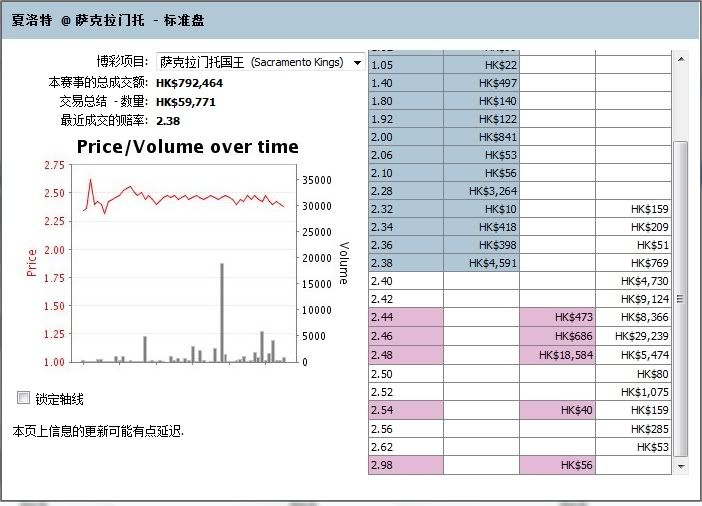This screenshot has width=702, height=506.
Task: Select the HK$18,584 cell at odds 2.48
Action: click(x=557, y=355)
